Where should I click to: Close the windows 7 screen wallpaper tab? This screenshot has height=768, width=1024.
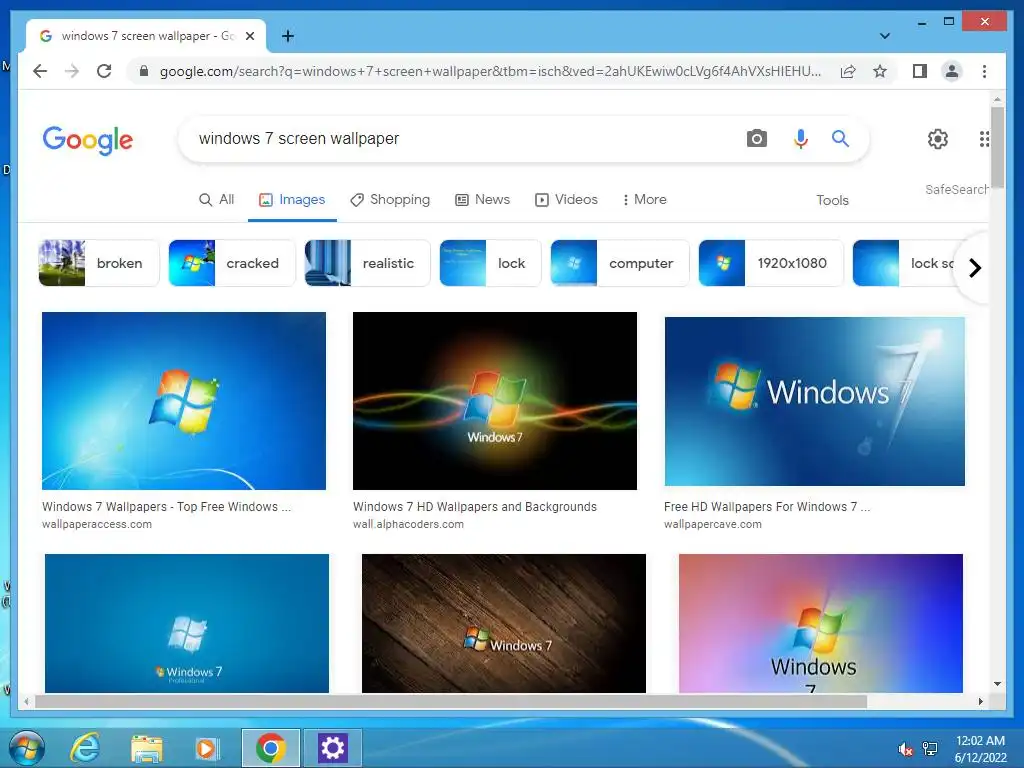(249, 36)
